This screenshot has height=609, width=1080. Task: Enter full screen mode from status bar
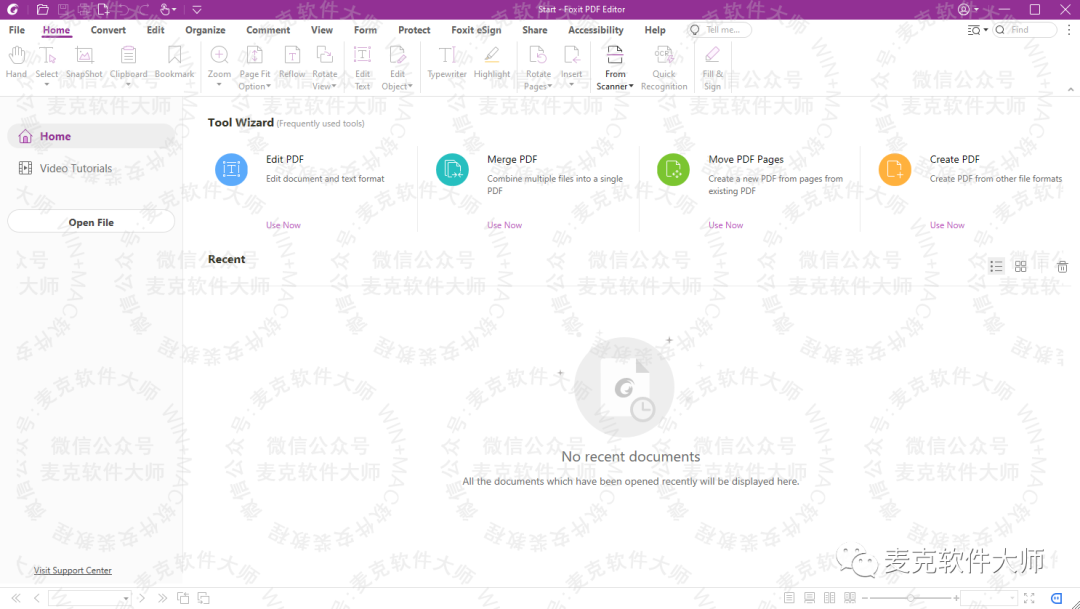1029,598
